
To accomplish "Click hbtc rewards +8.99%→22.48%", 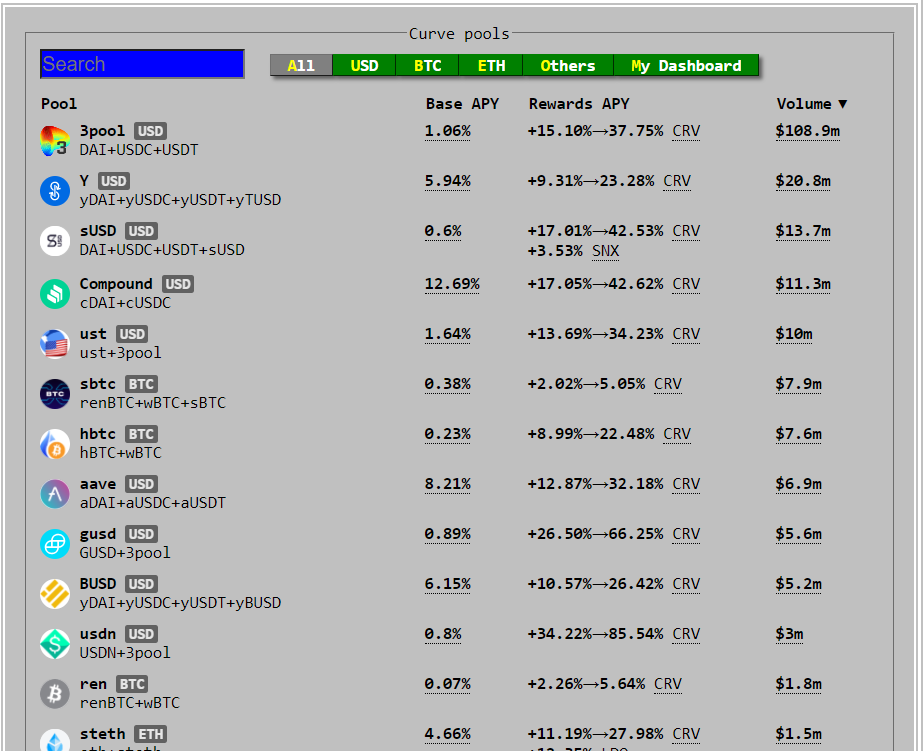I will coord(590,434).
